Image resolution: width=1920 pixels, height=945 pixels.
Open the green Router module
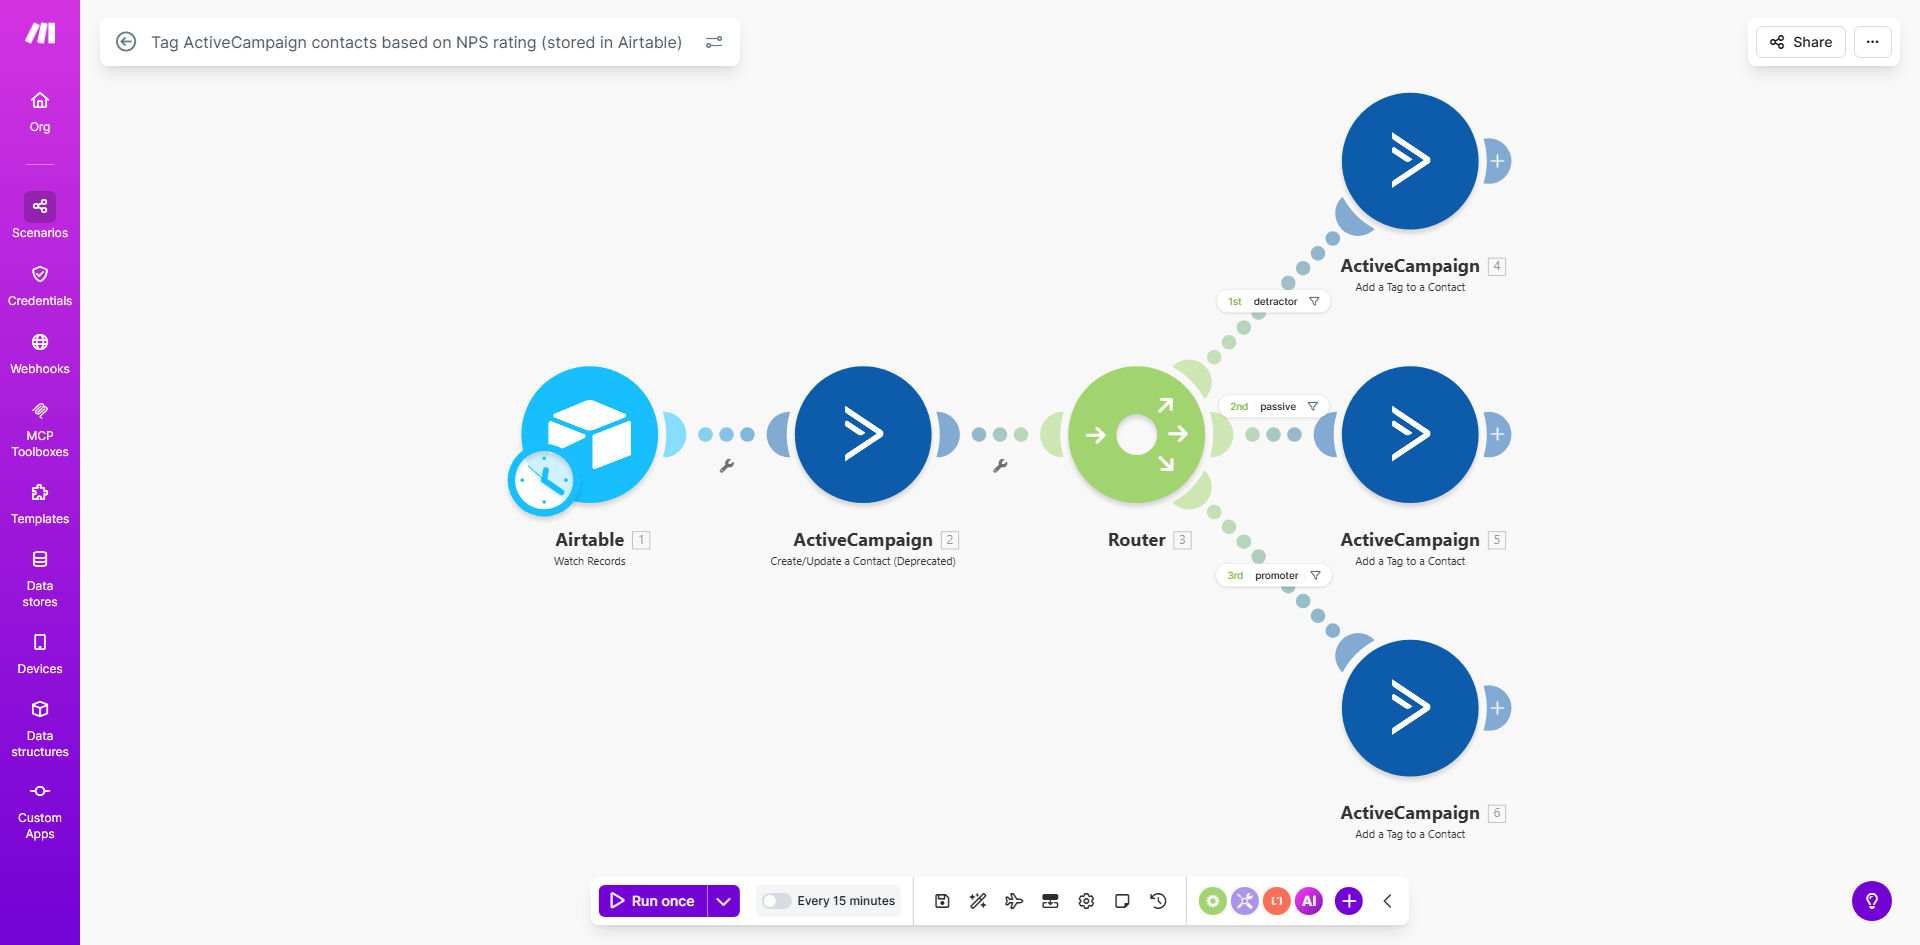coord(1137,434)
